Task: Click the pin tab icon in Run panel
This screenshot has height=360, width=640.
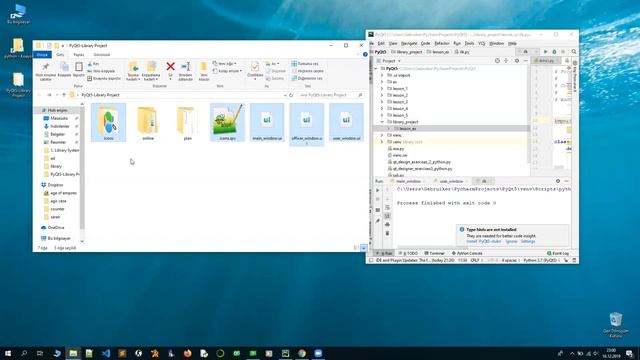Action: click(378, 221)
